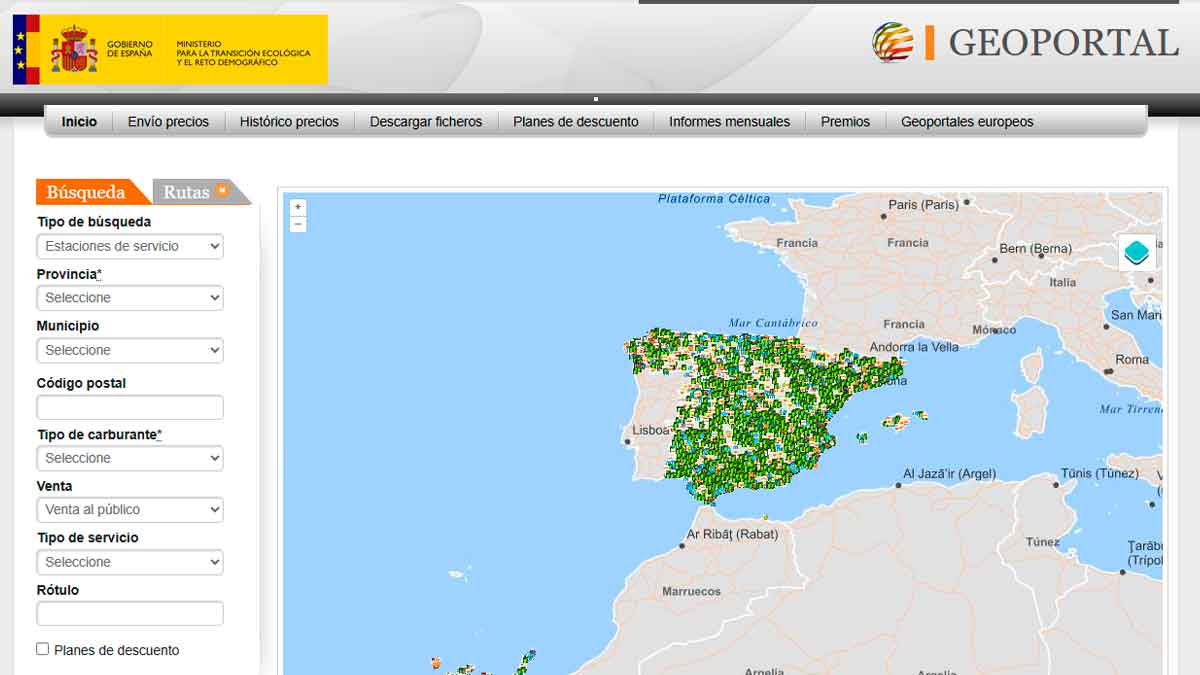Enable the Planes de descuento checkbox
1200x675 pixels.
(43, 649)
